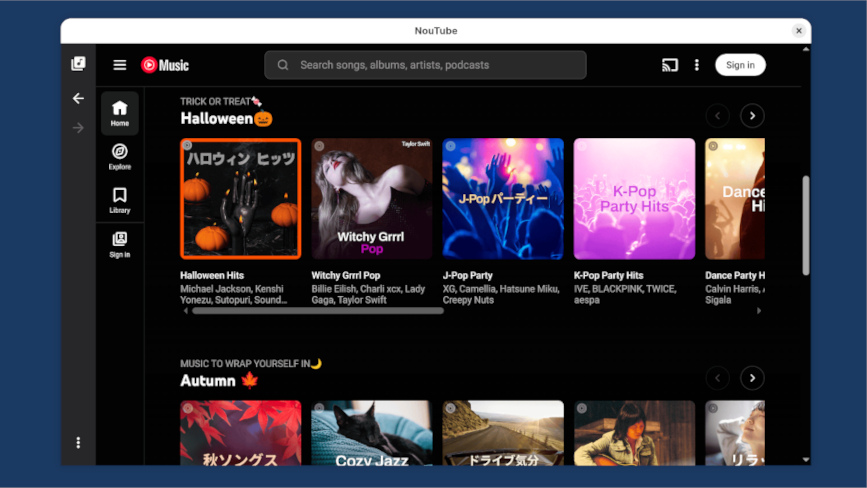Show next Halloween playlists with right chevron
Viewport: 867px width, 488px height.
point(752,116)
